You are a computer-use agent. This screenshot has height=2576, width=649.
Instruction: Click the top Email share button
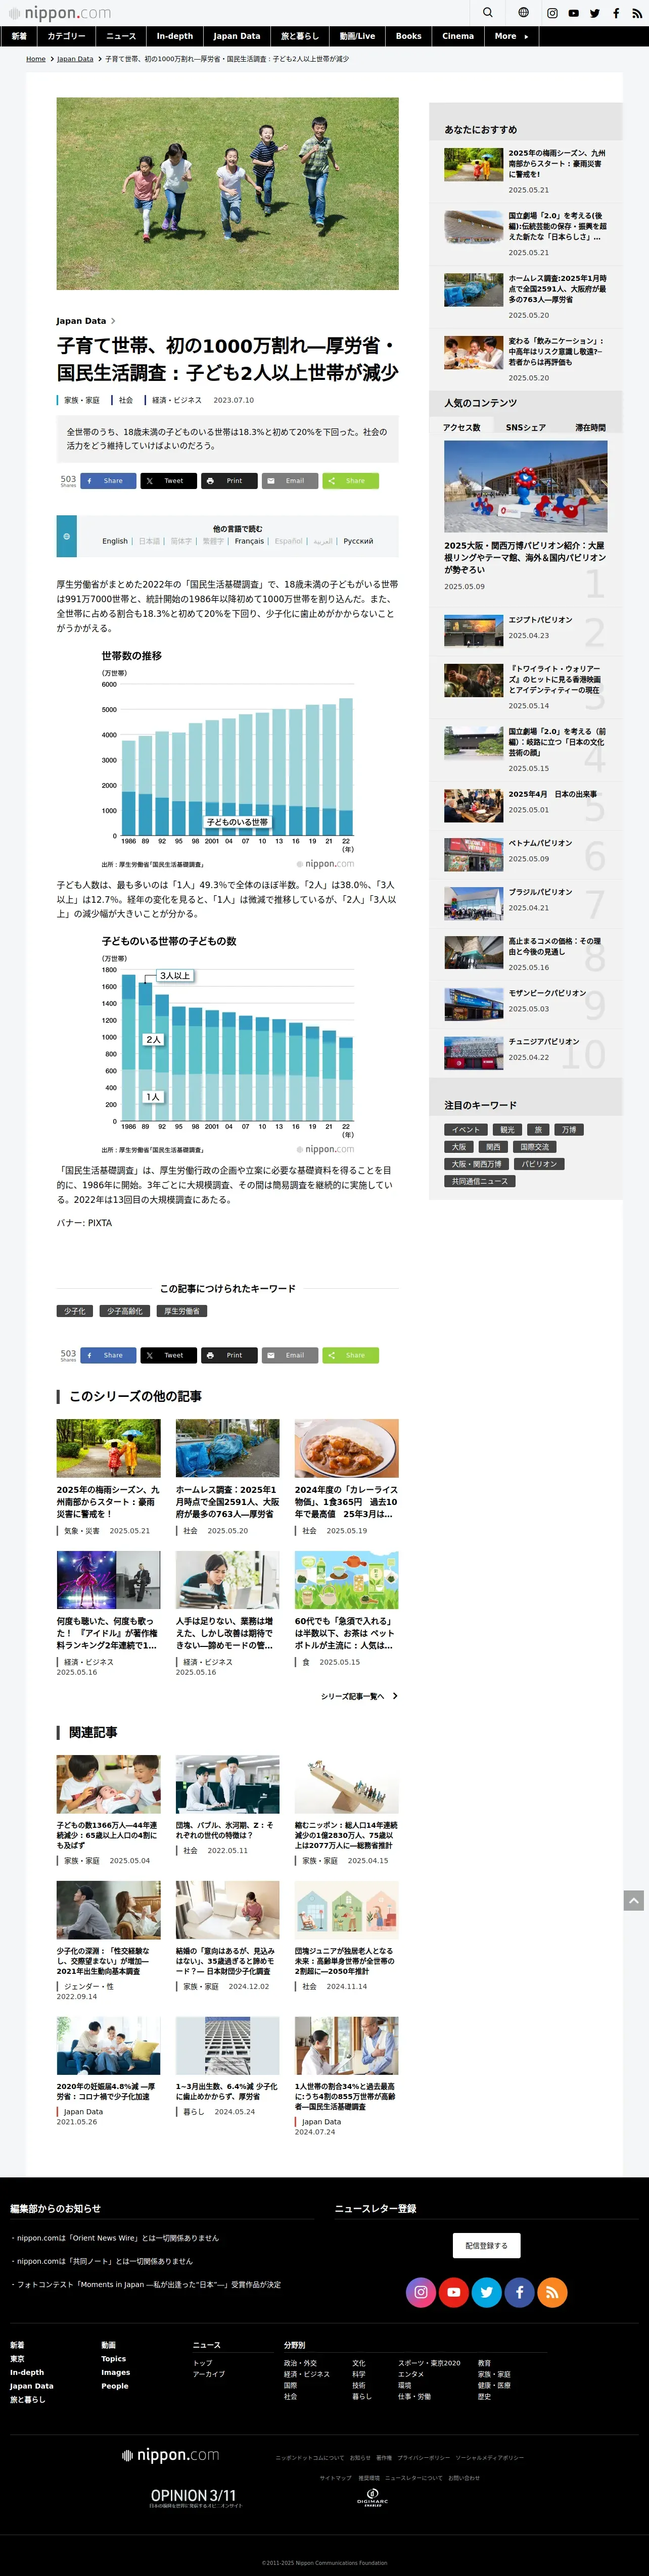290,481
